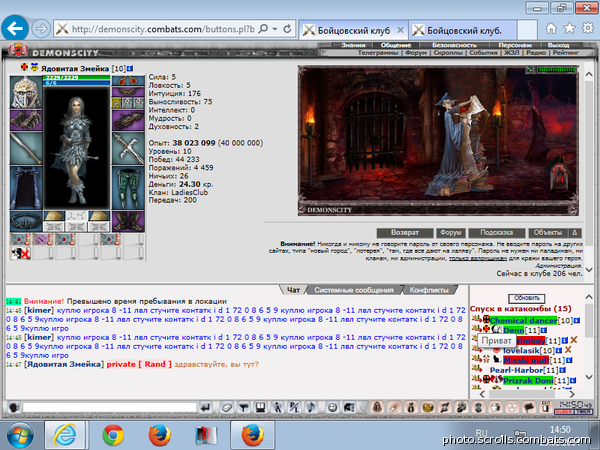600x450 pixels.
Task: Click the Объекты button
Action: [x=548, y=233]
